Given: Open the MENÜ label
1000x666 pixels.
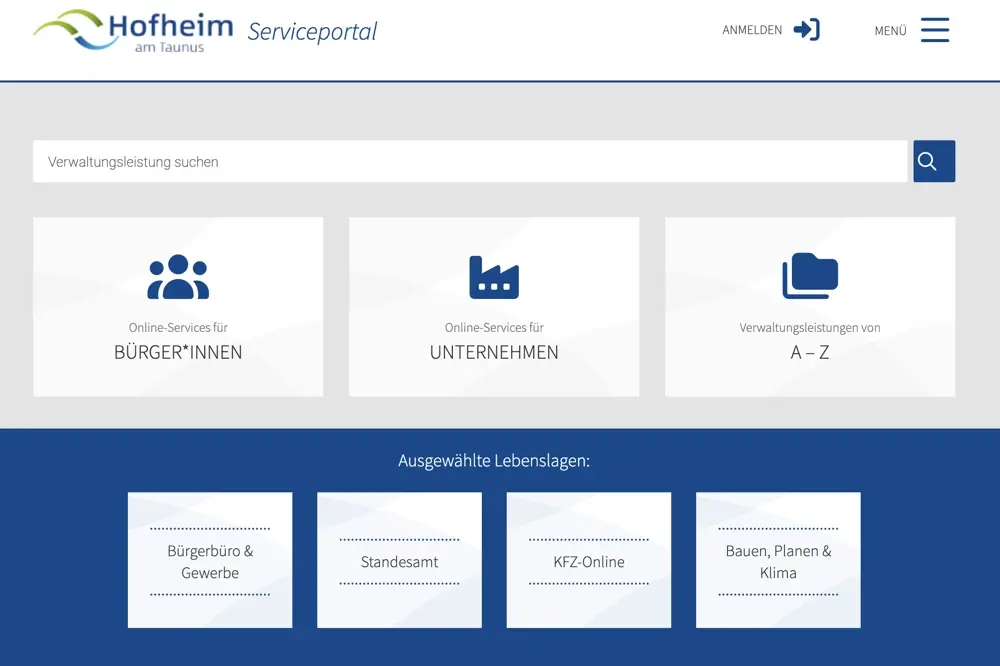Looking at the screenshot, I should (x=890, y=31).
